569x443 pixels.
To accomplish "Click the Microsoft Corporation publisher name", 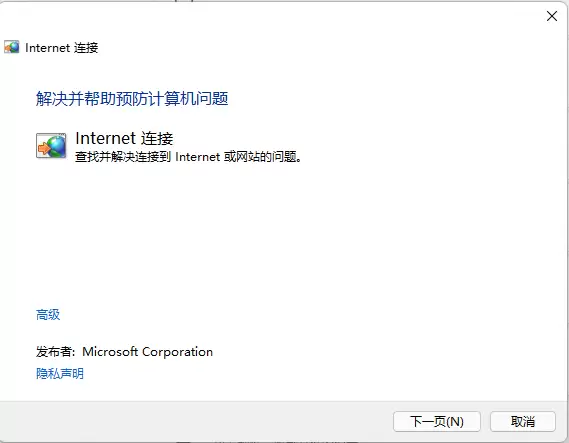I will click(x=147, y=352).
